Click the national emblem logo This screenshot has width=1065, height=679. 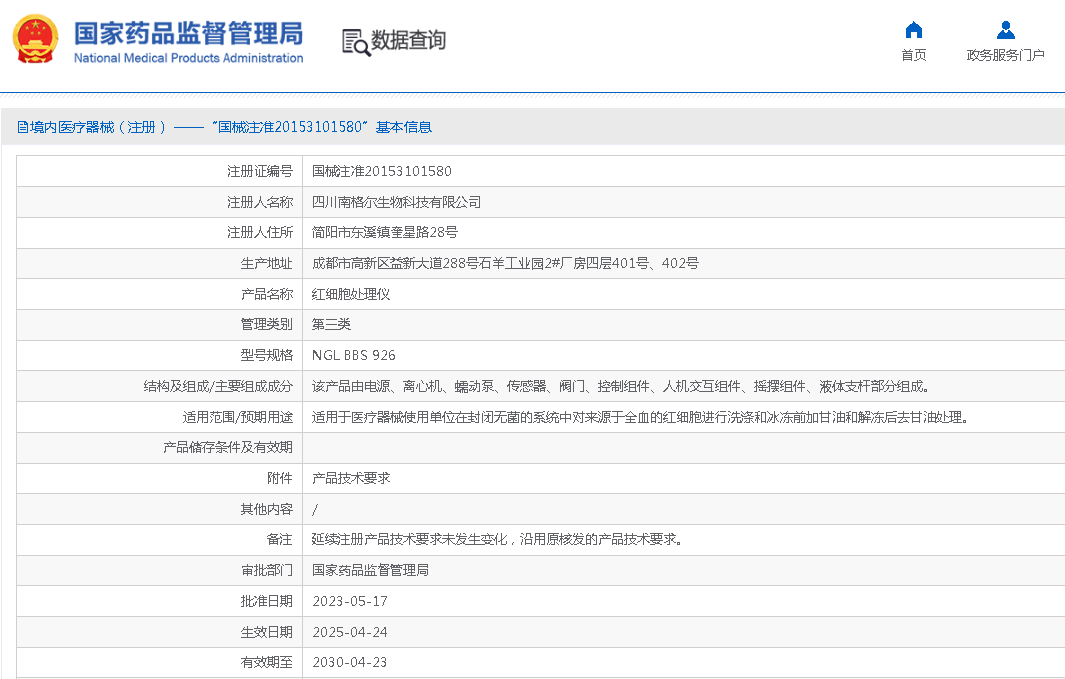[x=36, y=40]
